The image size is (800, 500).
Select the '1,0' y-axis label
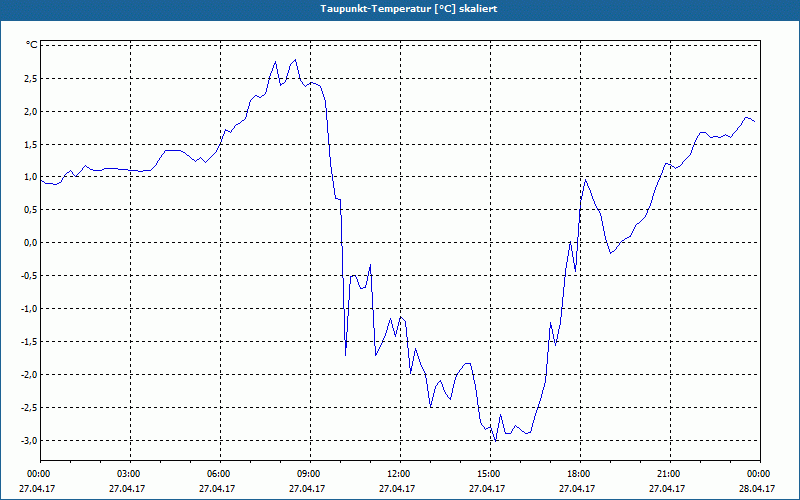tap(30, 177)
